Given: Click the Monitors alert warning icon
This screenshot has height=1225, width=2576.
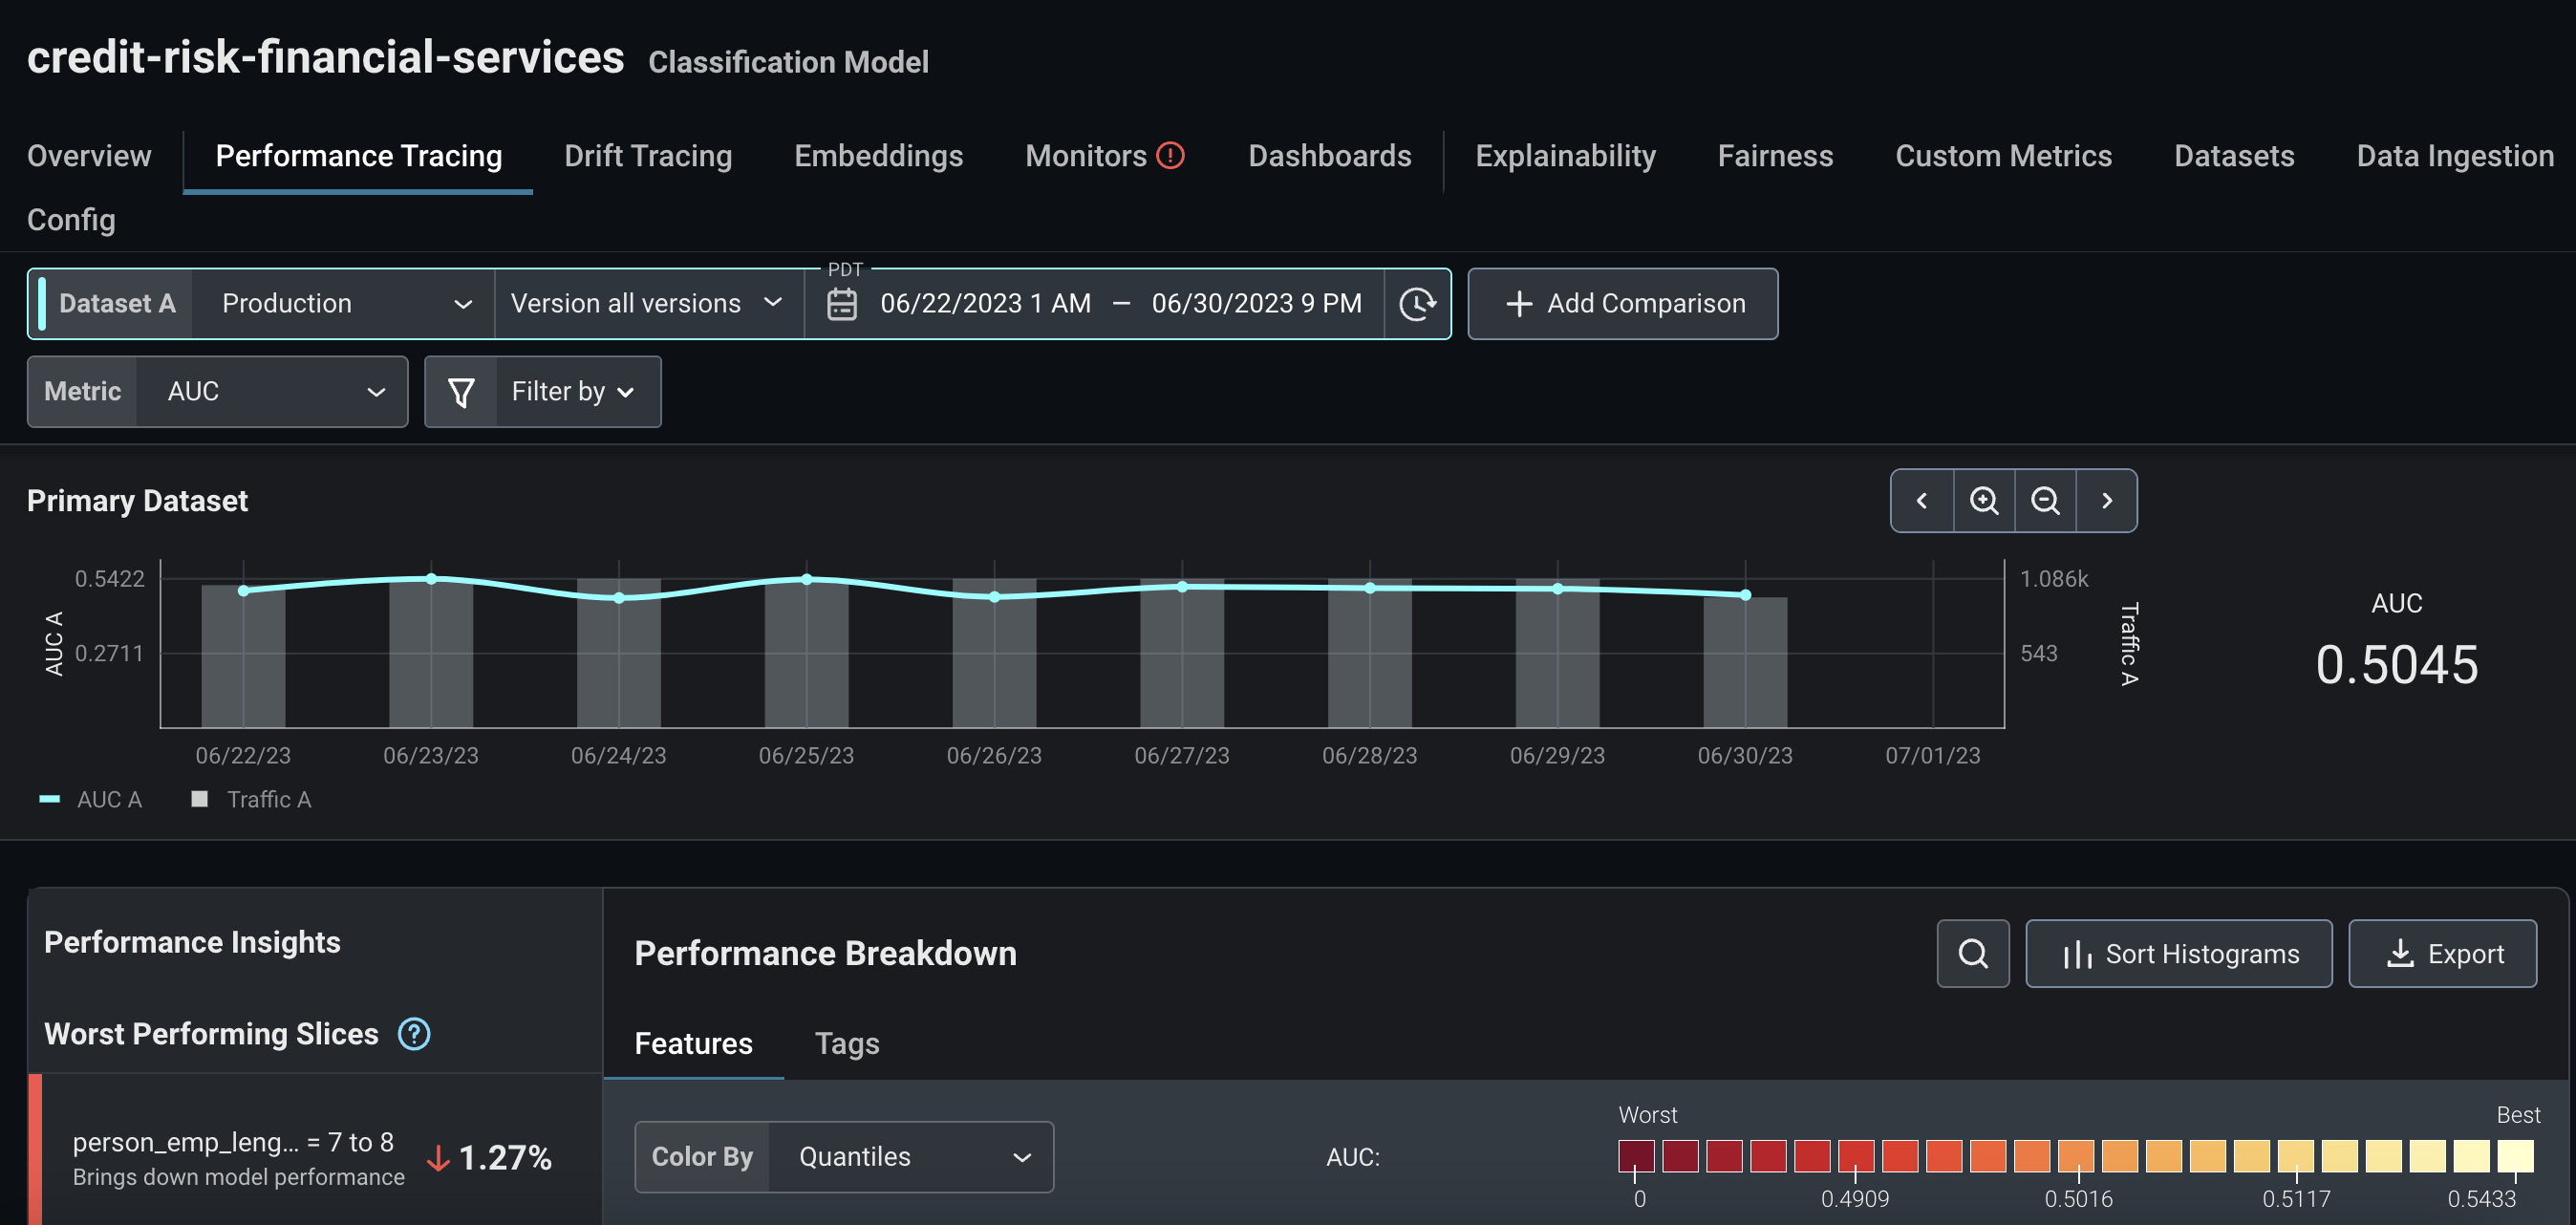Looking at the screenshot, I should (x=1170, y=155).
